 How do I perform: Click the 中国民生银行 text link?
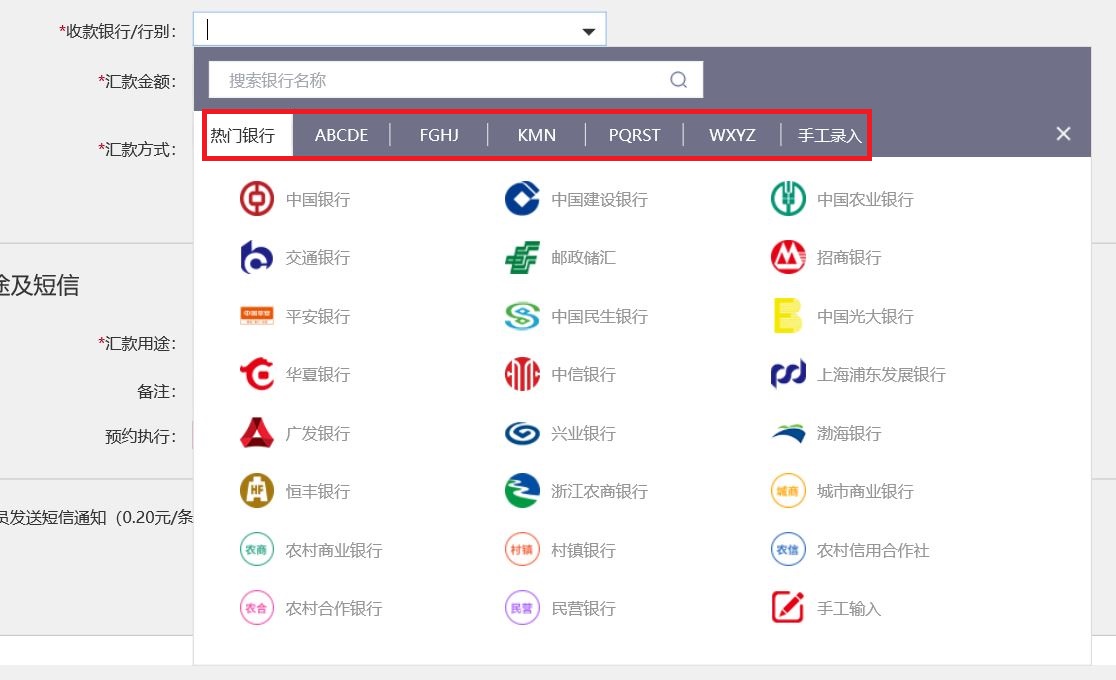point(599,317)
